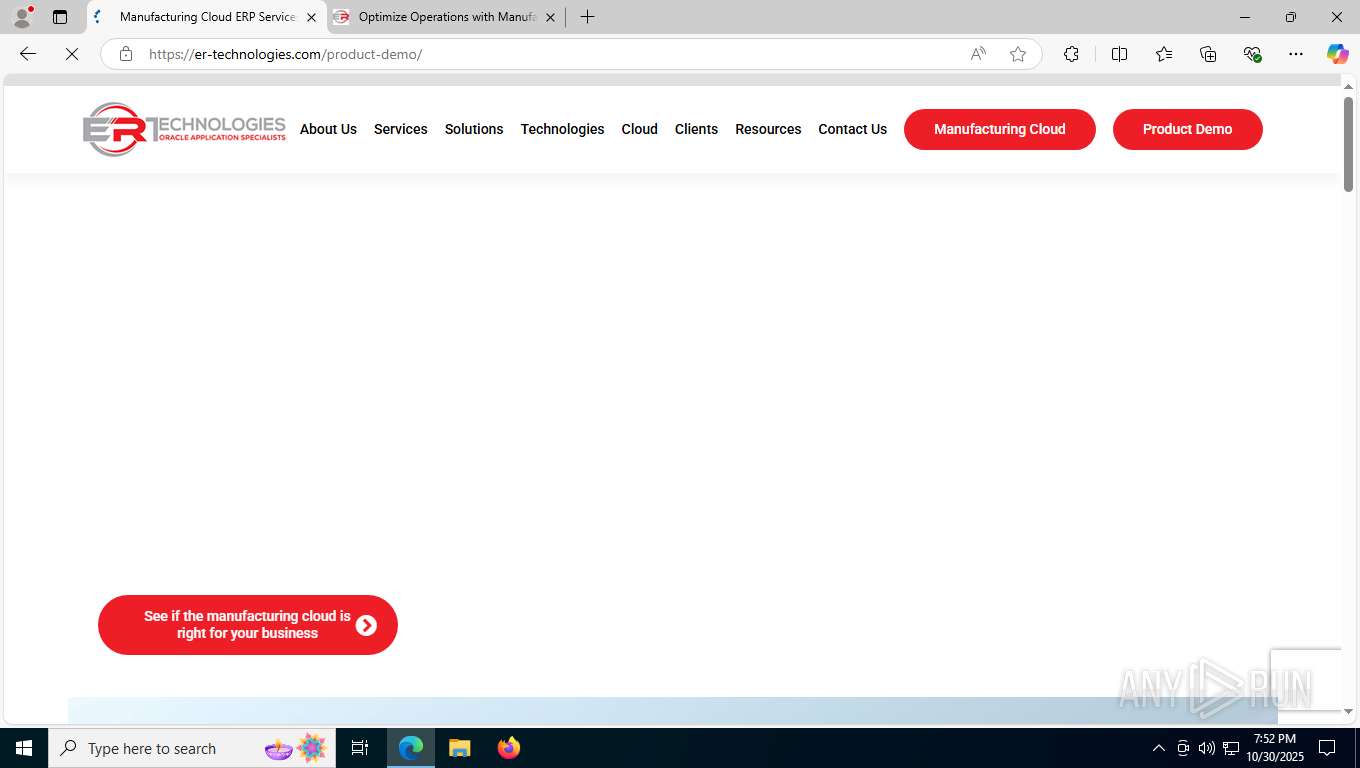Open the network status tray icon
The image size is (1360, 768).
(1231, 748)
